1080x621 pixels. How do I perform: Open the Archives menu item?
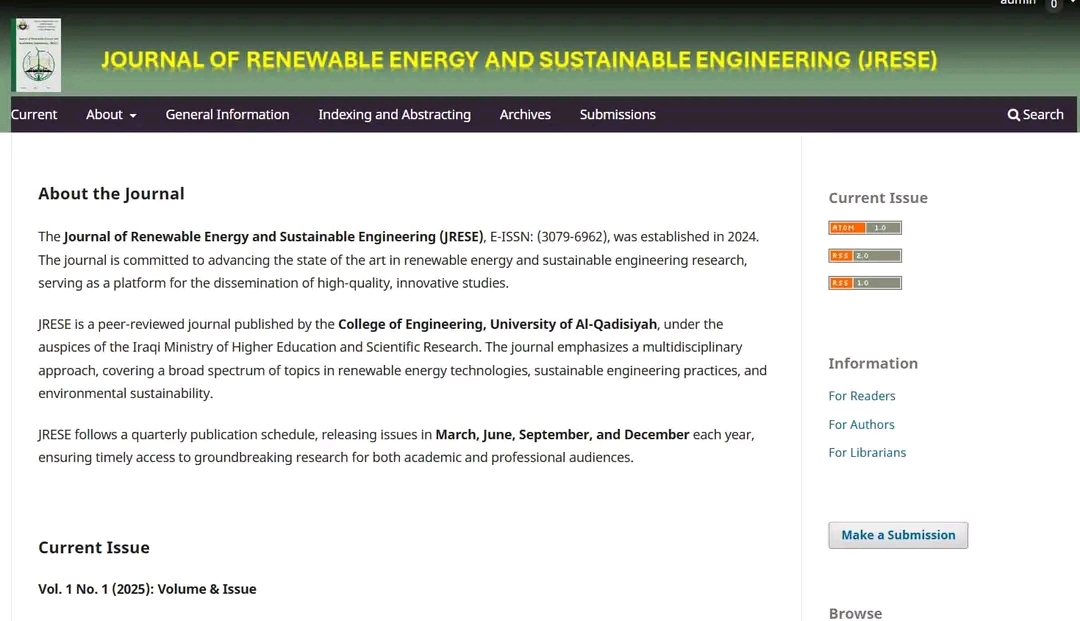525,115
